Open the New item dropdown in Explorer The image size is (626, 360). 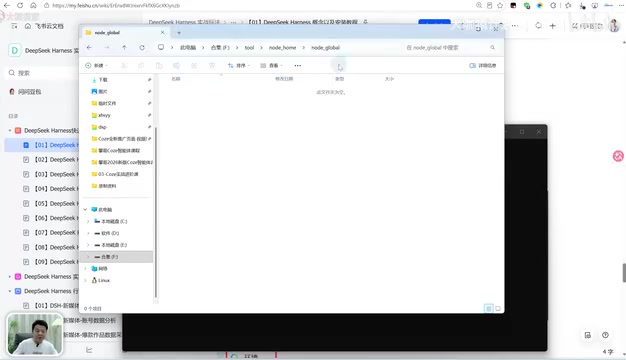tap(96, 65)
